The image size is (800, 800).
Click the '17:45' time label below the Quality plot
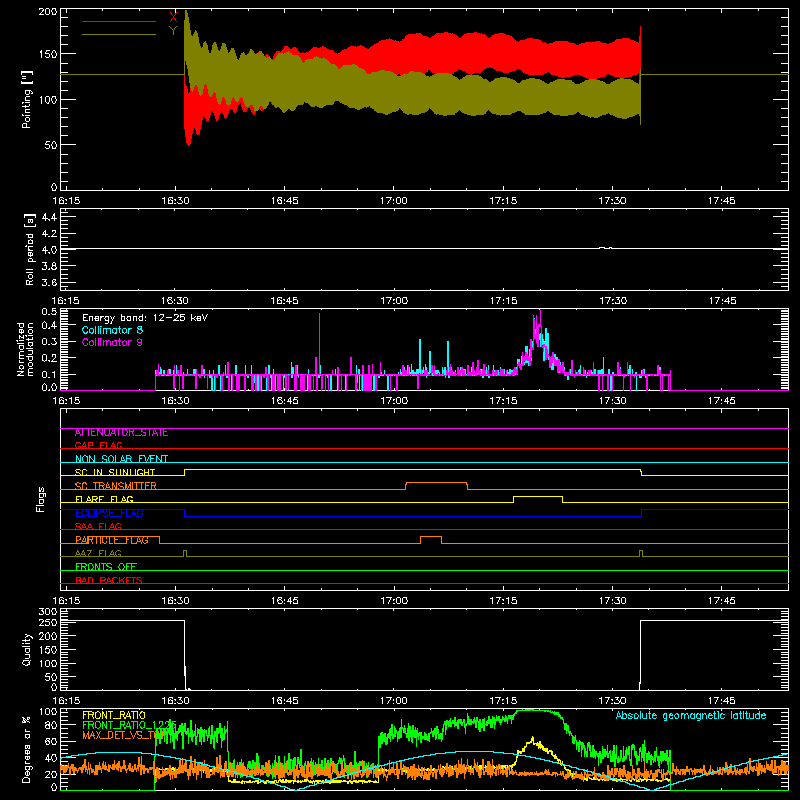tap(721, 701)
